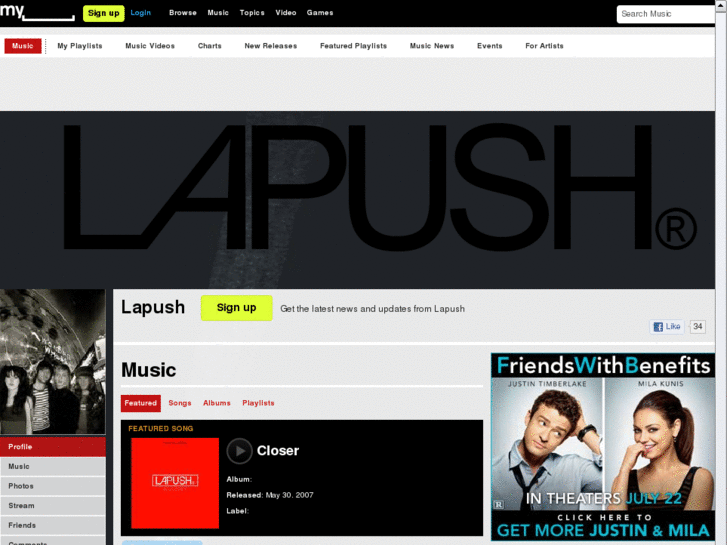The width and height of the screenshot is (727, 545).
Task: Open the Browse menu in top bar
Action: 183,13
